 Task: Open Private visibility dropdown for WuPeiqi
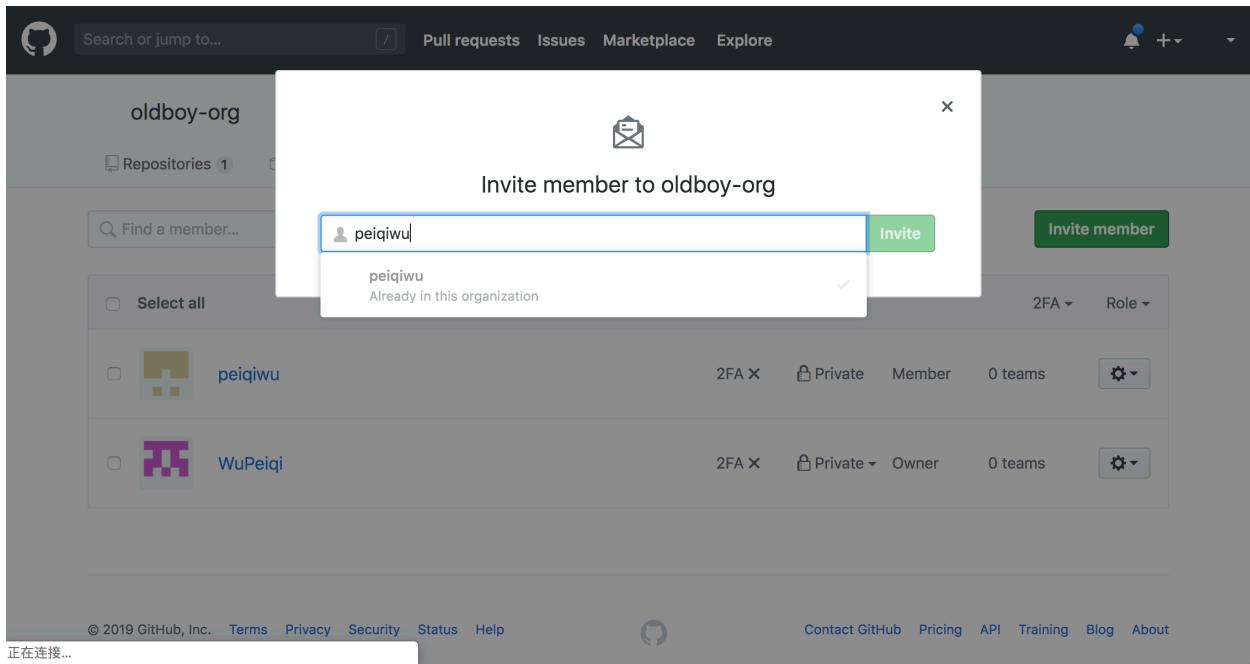coord(835,463)
